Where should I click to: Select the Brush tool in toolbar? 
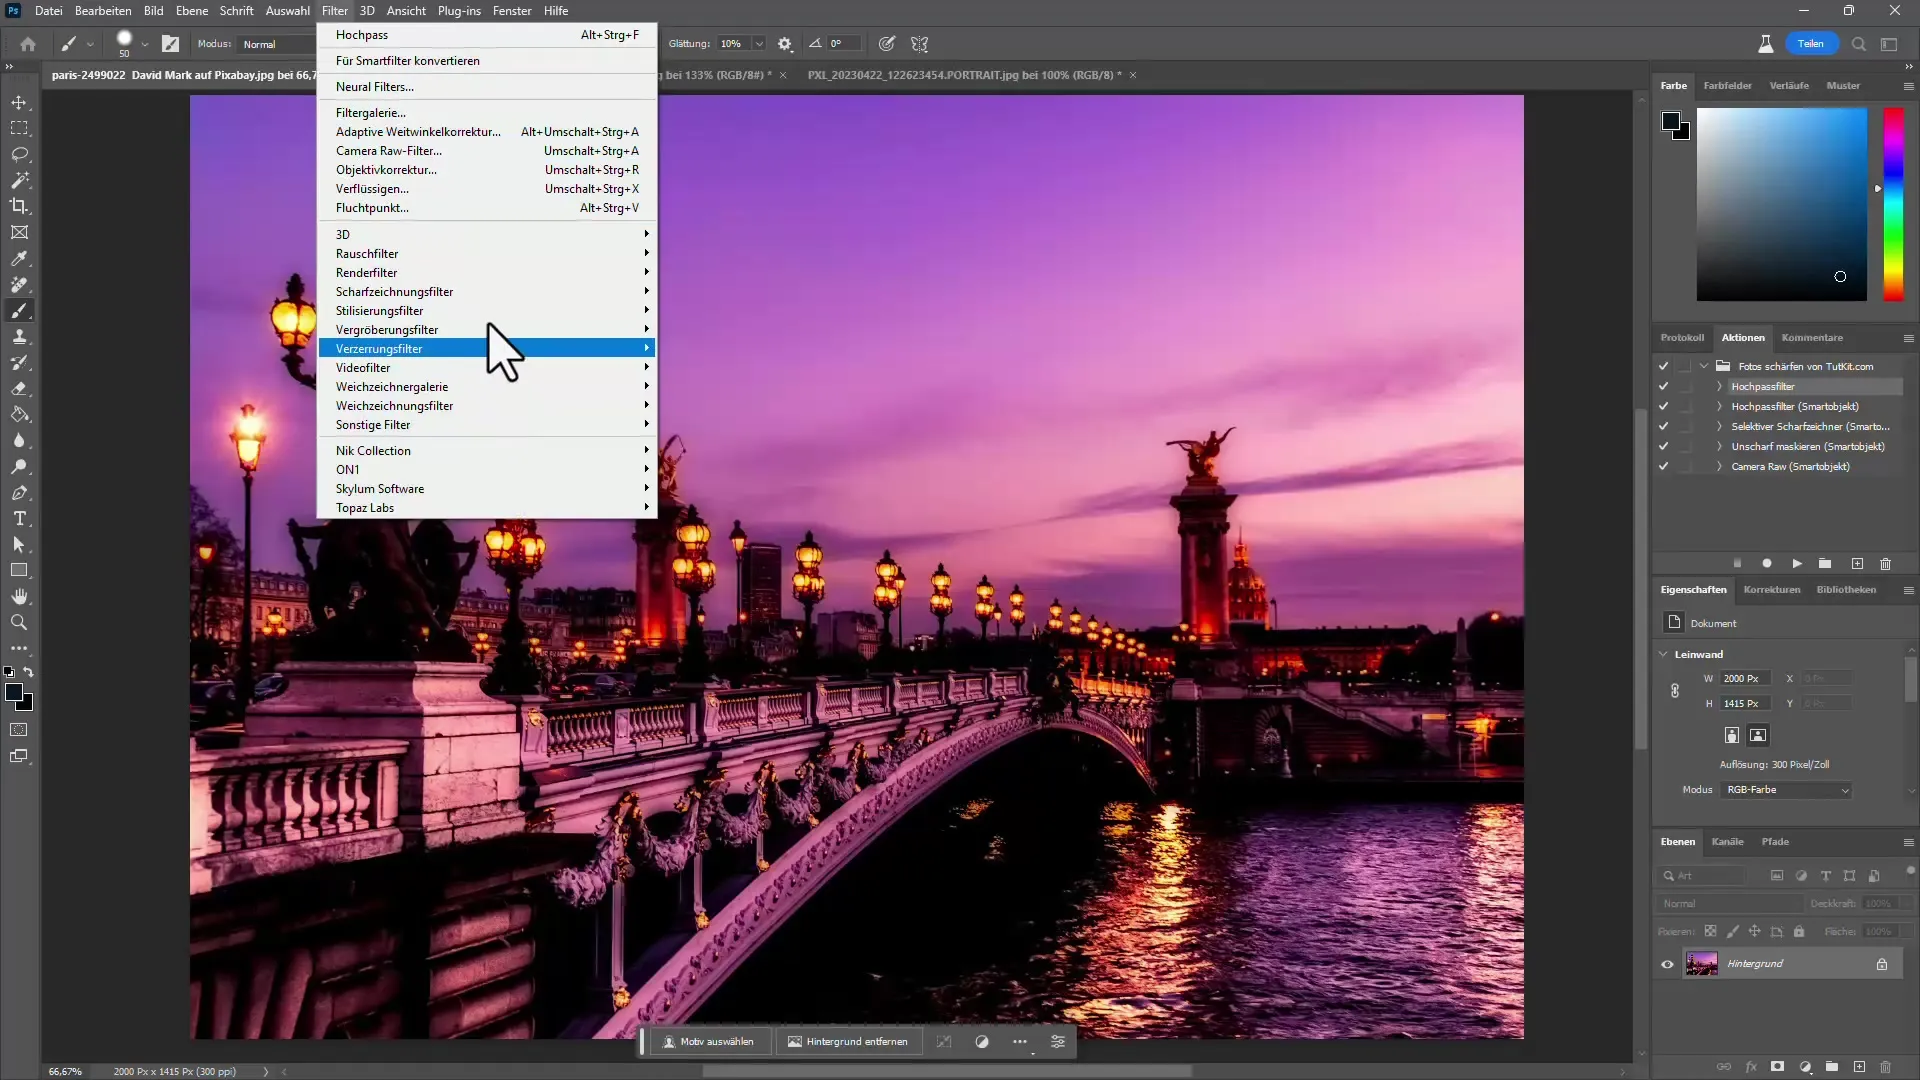point(19,311)
